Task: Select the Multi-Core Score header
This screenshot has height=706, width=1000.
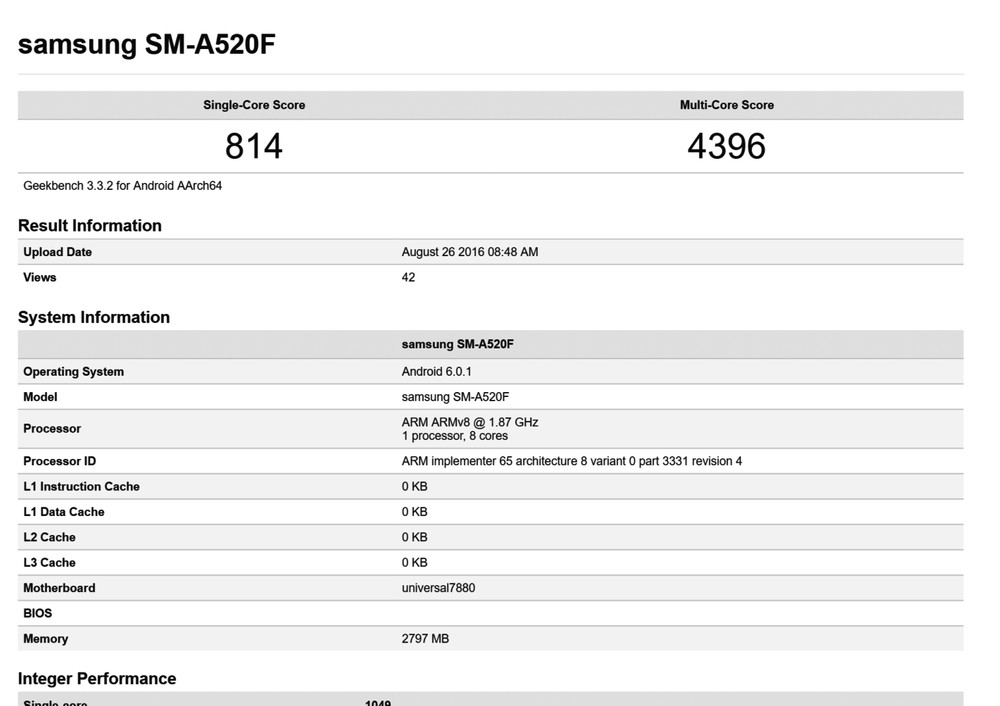Action: [726, 105]
